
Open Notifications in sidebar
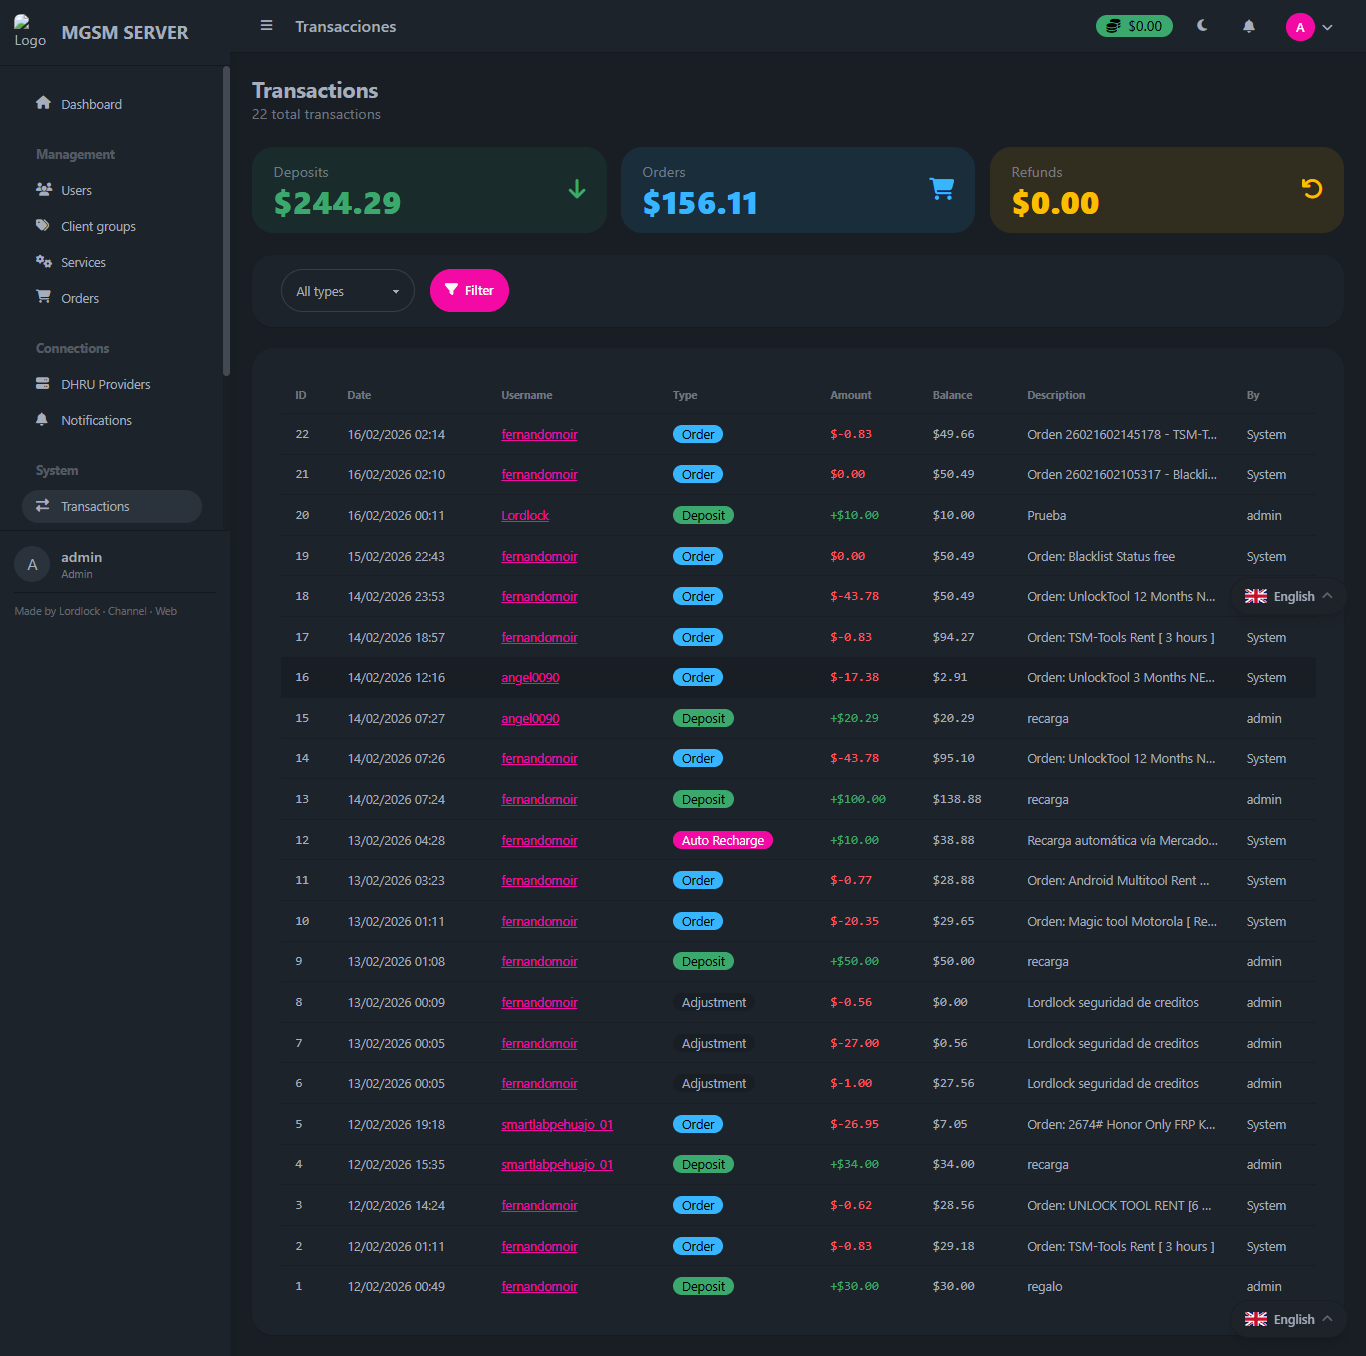click(x=96, y=420)
